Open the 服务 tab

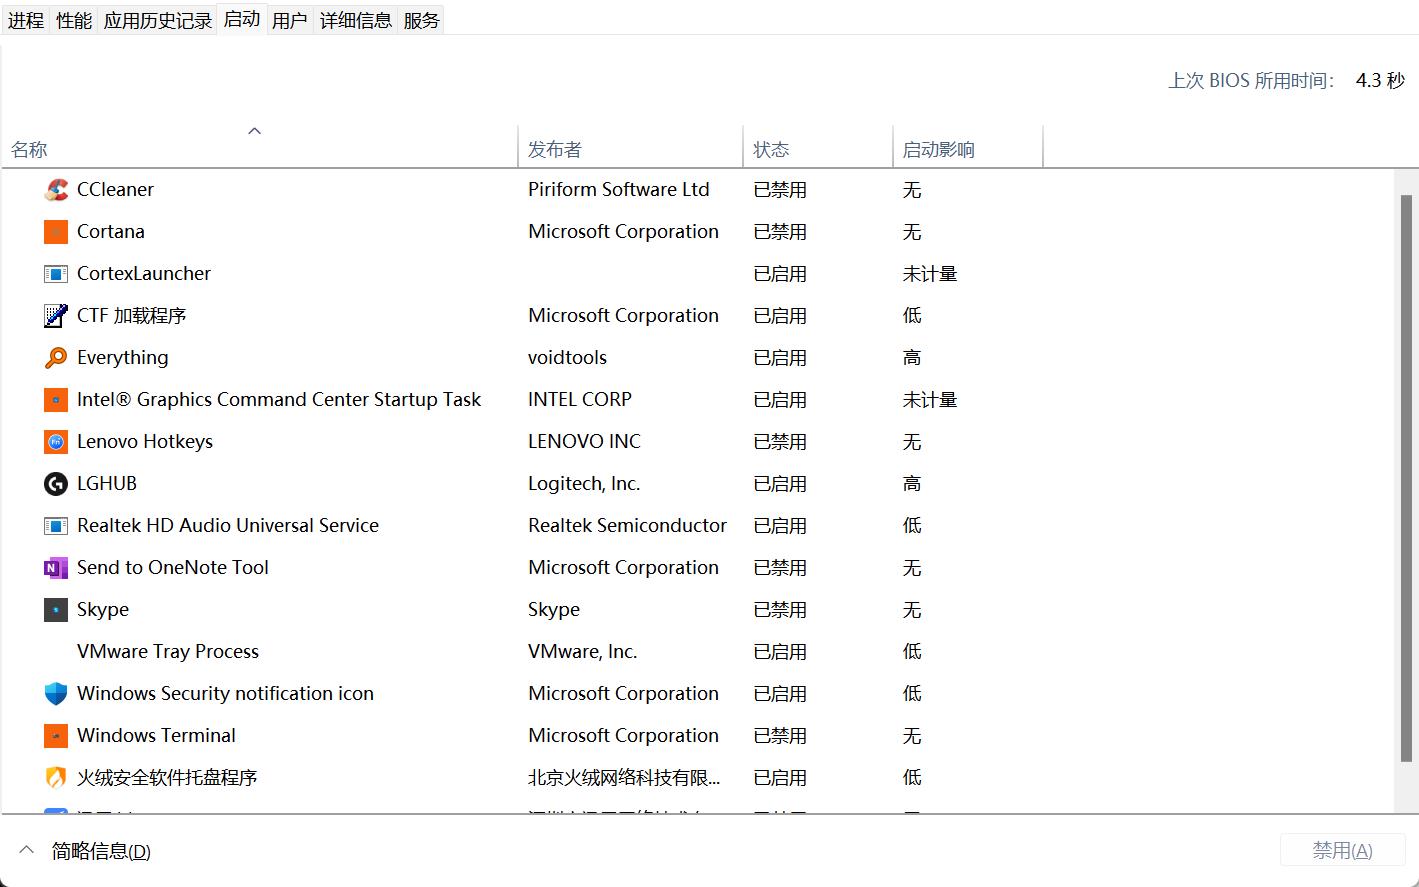(x=422, y=20)
